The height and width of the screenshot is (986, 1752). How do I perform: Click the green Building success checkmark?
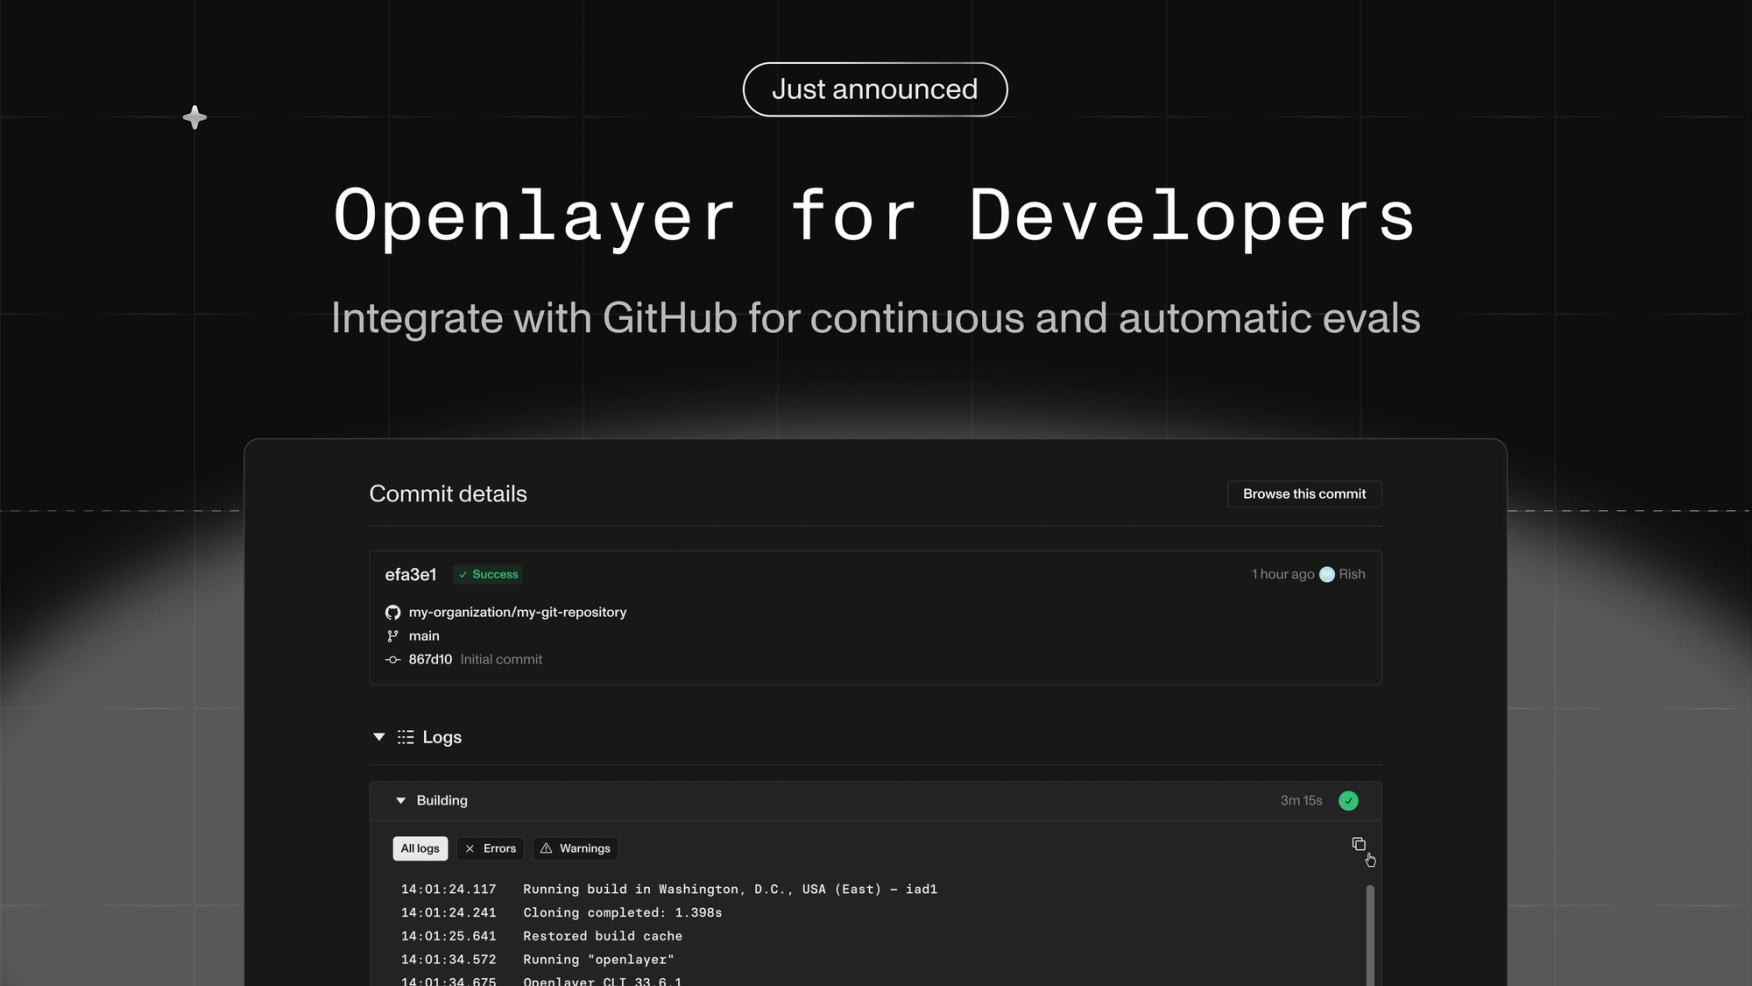[1348, 801]
